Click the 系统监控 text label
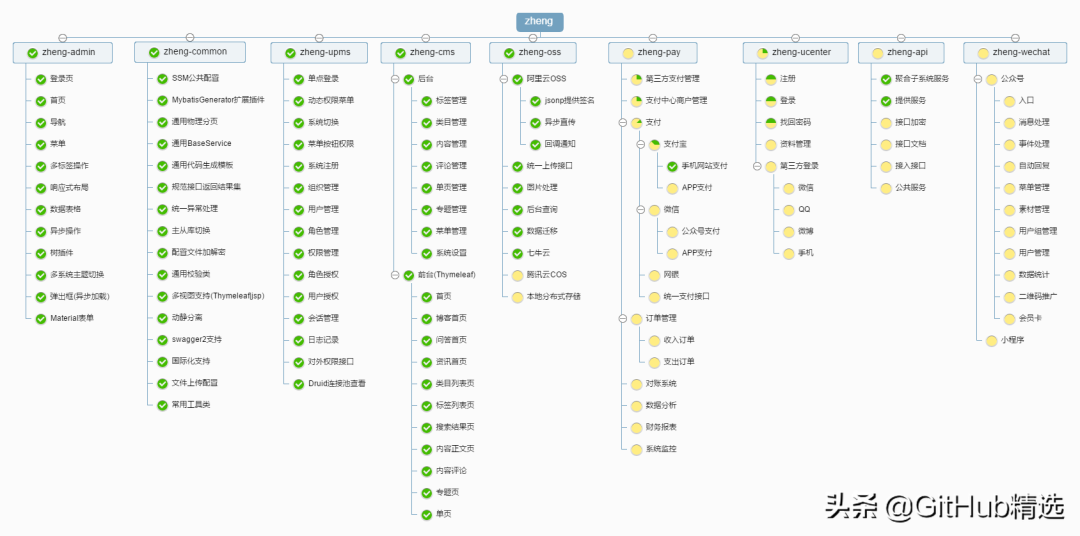Image resolution: width=1080 pixels, height=536 pixels. point(661,449)
